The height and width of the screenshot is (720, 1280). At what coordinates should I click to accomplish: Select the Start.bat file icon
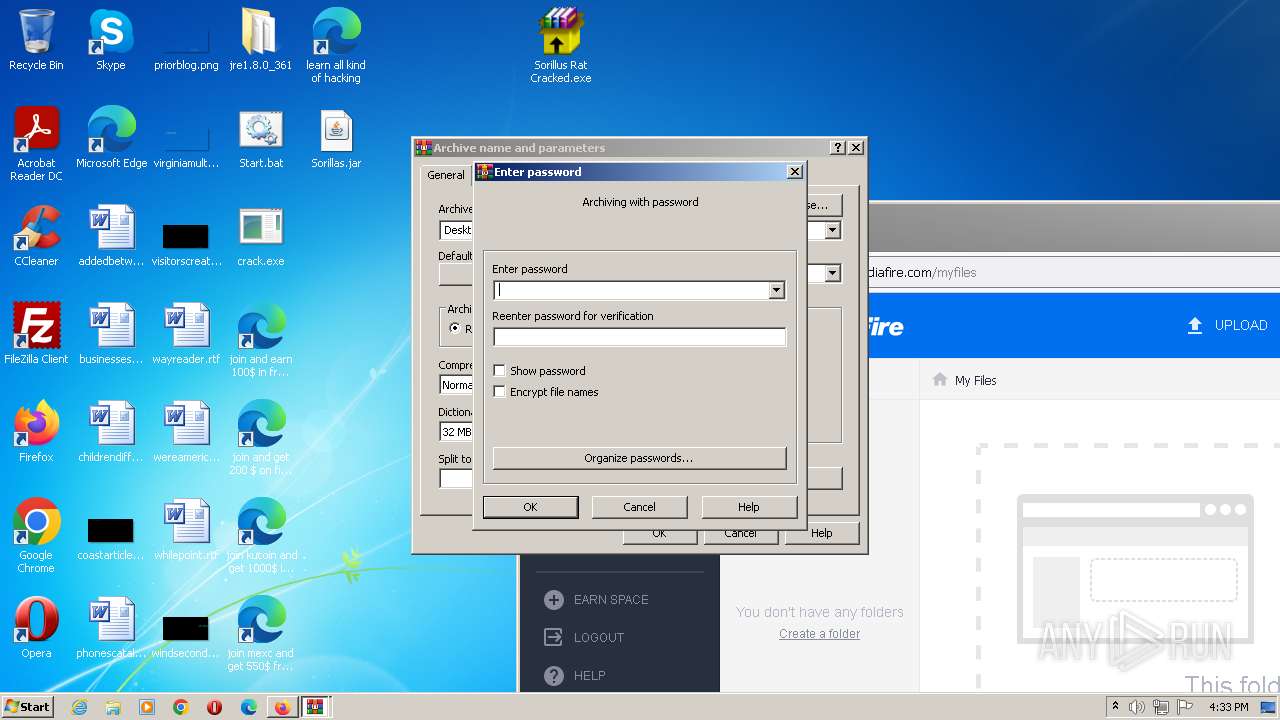pyautogui.click(x=261, y=138)
